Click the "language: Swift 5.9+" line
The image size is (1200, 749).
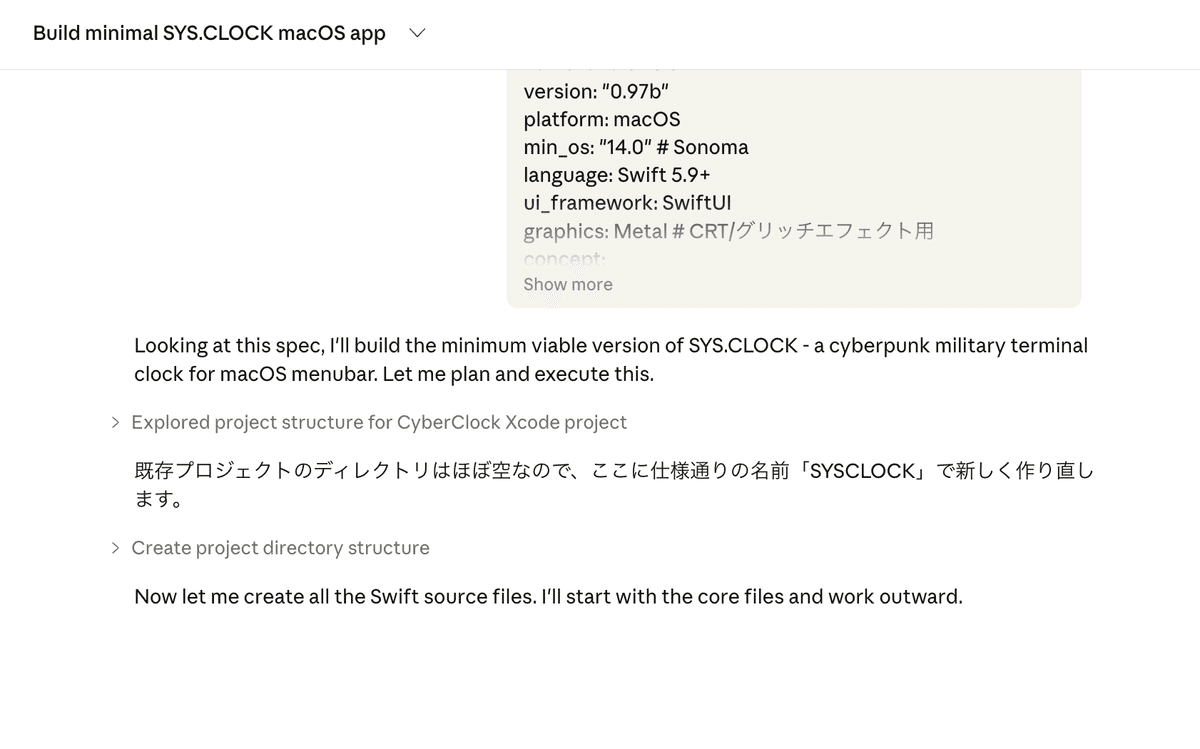pyautogui.click(x=616, y=175)
